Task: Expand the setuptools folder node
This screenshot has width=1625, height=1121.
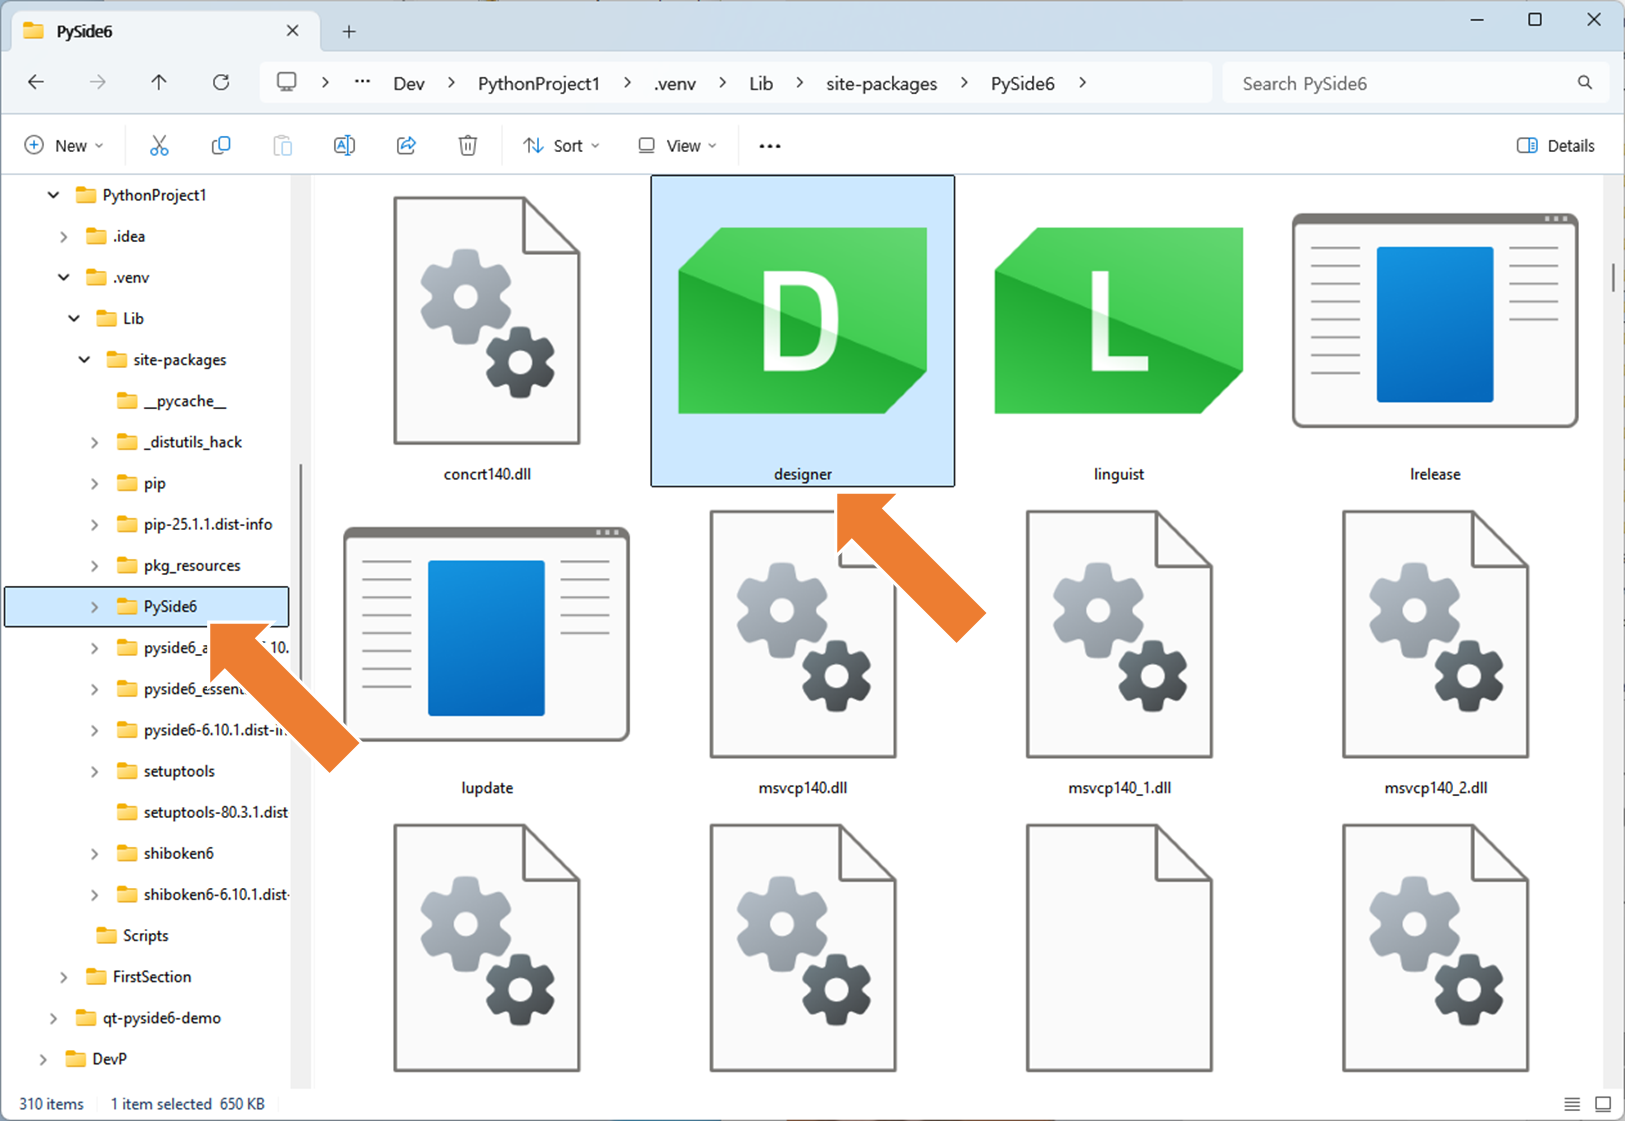Action: (94, 772)
